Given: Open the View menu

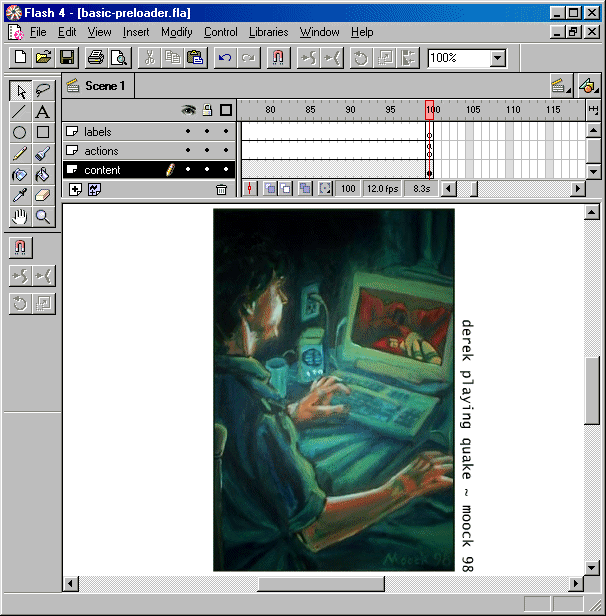Looking at the screenshot, I should coord(99,32).
